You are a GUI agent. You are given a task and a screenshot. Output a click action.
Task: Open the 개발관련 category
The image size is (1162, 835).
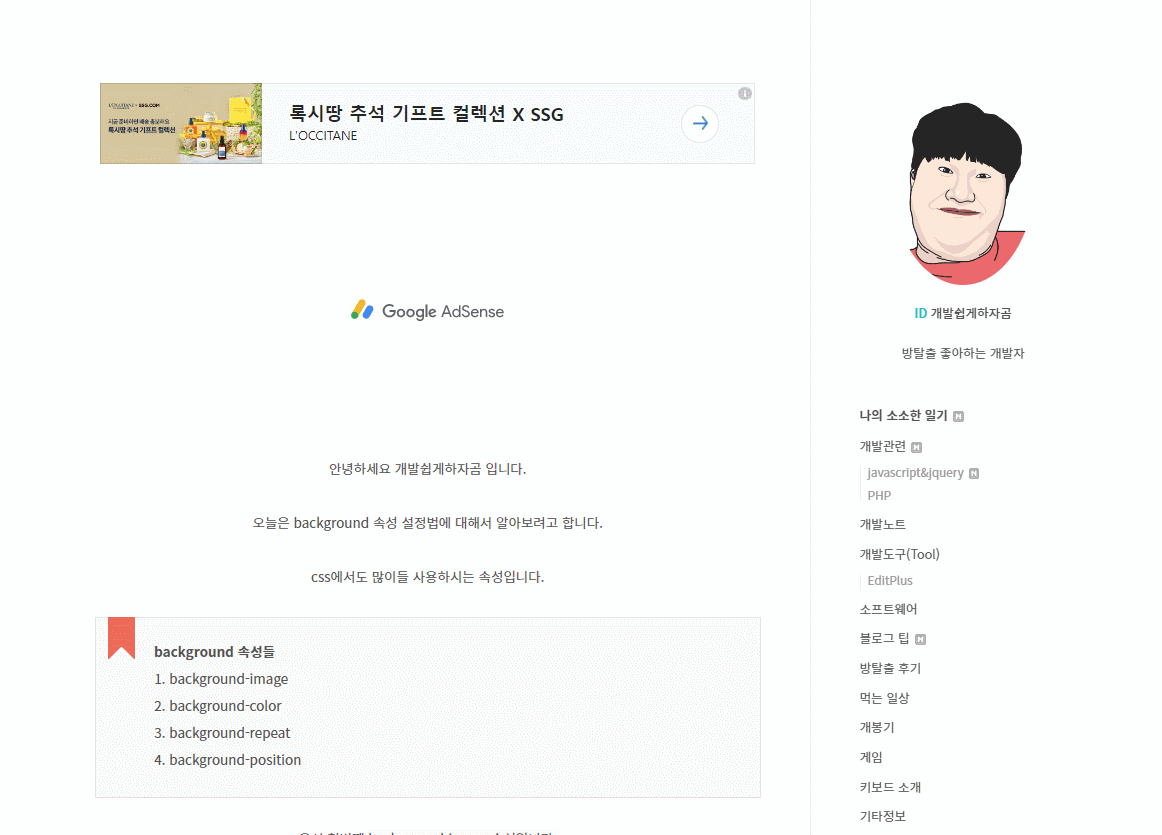click(x=883, y=446)
